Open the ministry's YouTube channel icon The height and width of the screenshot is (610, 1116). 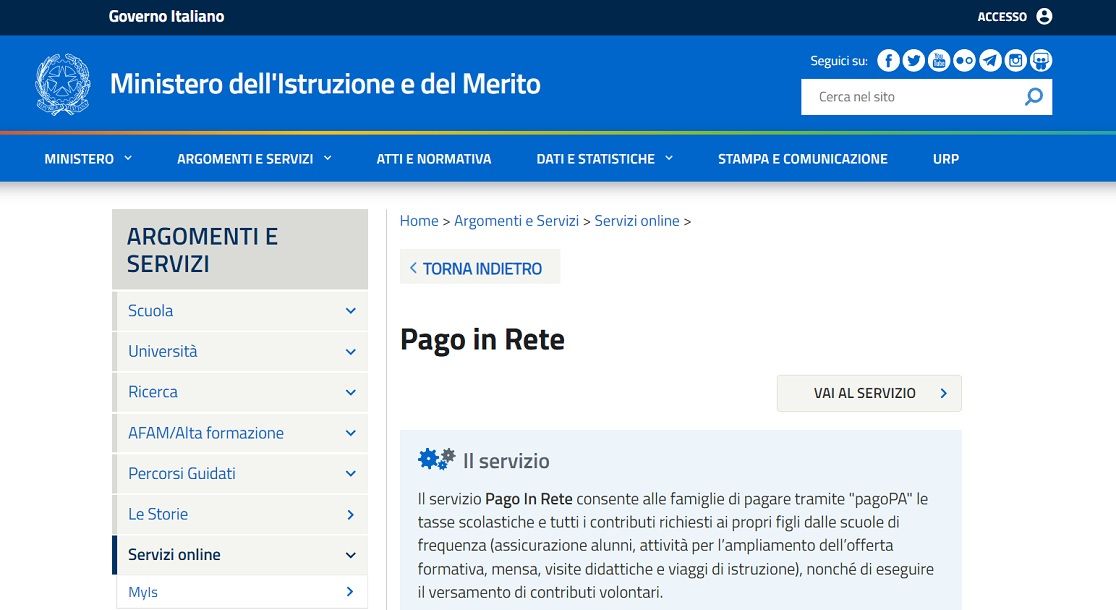pyautogui.click(x=939, y=61)
